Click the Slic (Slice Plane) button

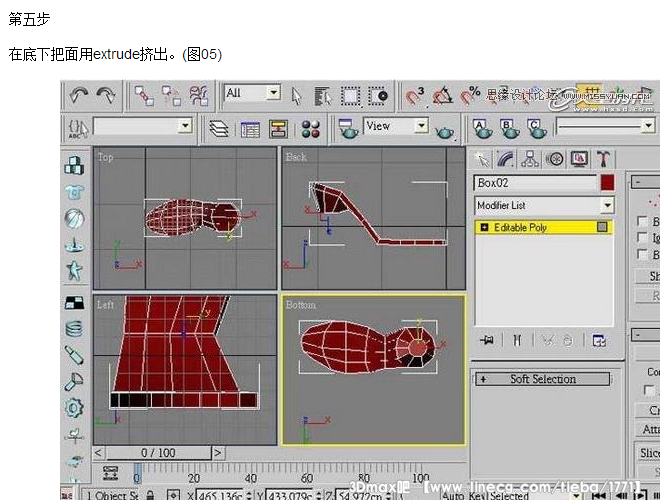tap(649, 453)
